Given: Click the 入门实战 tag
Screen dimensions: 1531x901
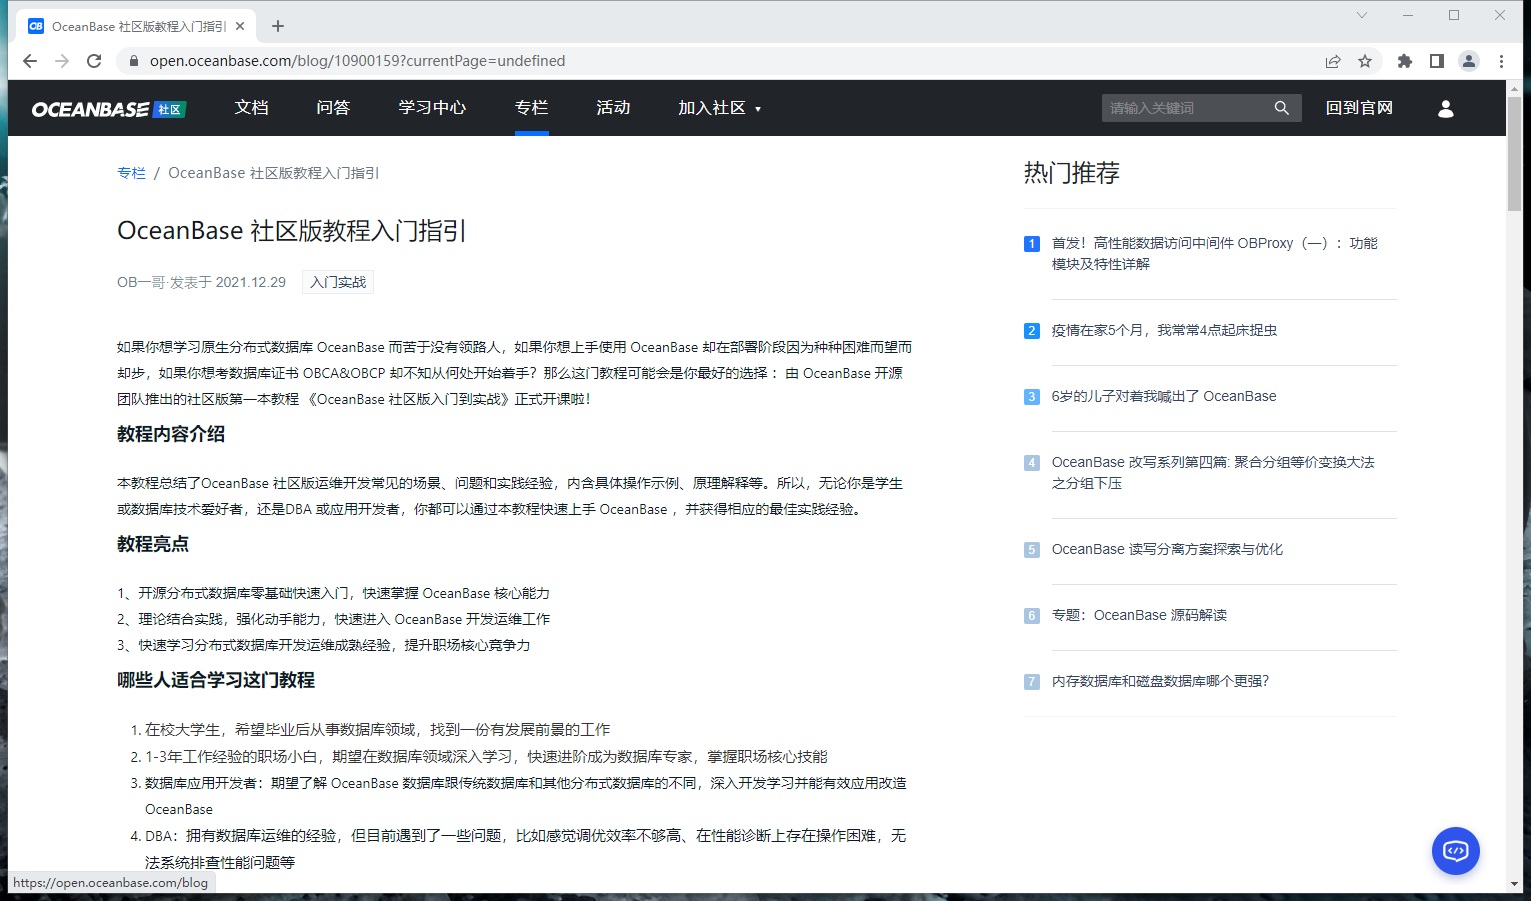Looking at the screenshot, I should click(338, 282).
